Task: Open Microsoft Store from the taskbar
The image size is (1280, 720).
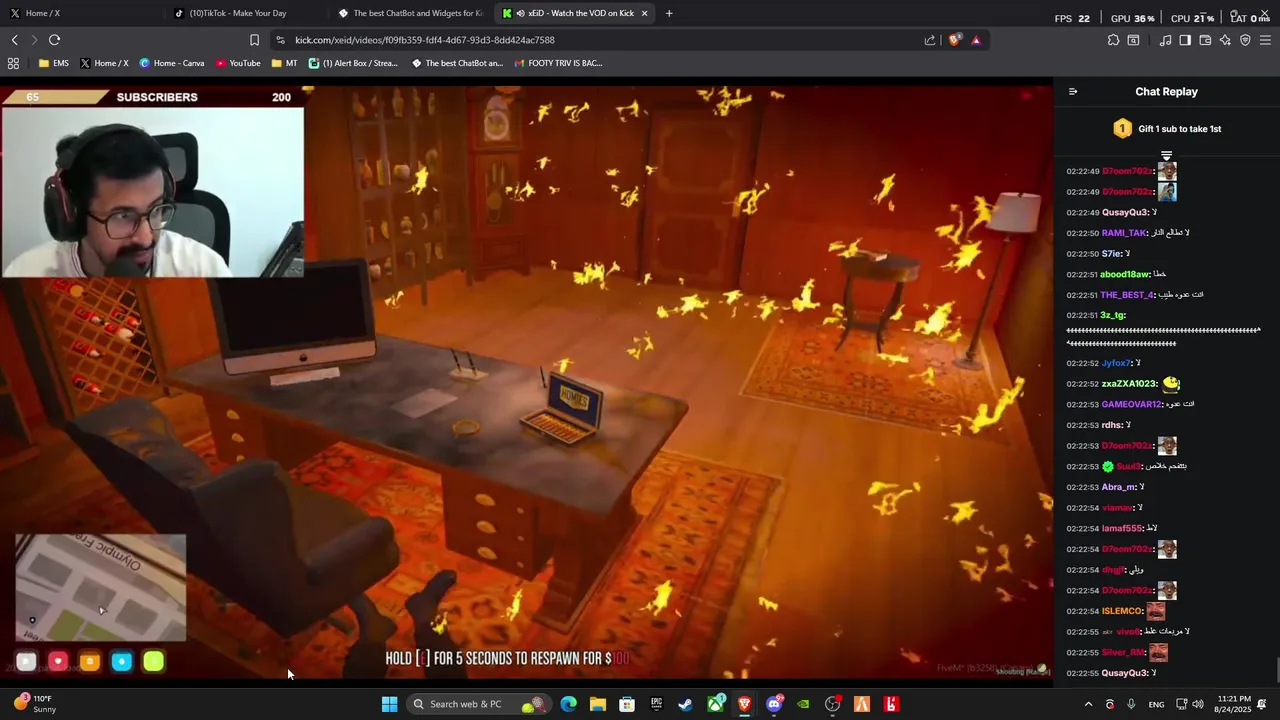Action: (627, 704)
